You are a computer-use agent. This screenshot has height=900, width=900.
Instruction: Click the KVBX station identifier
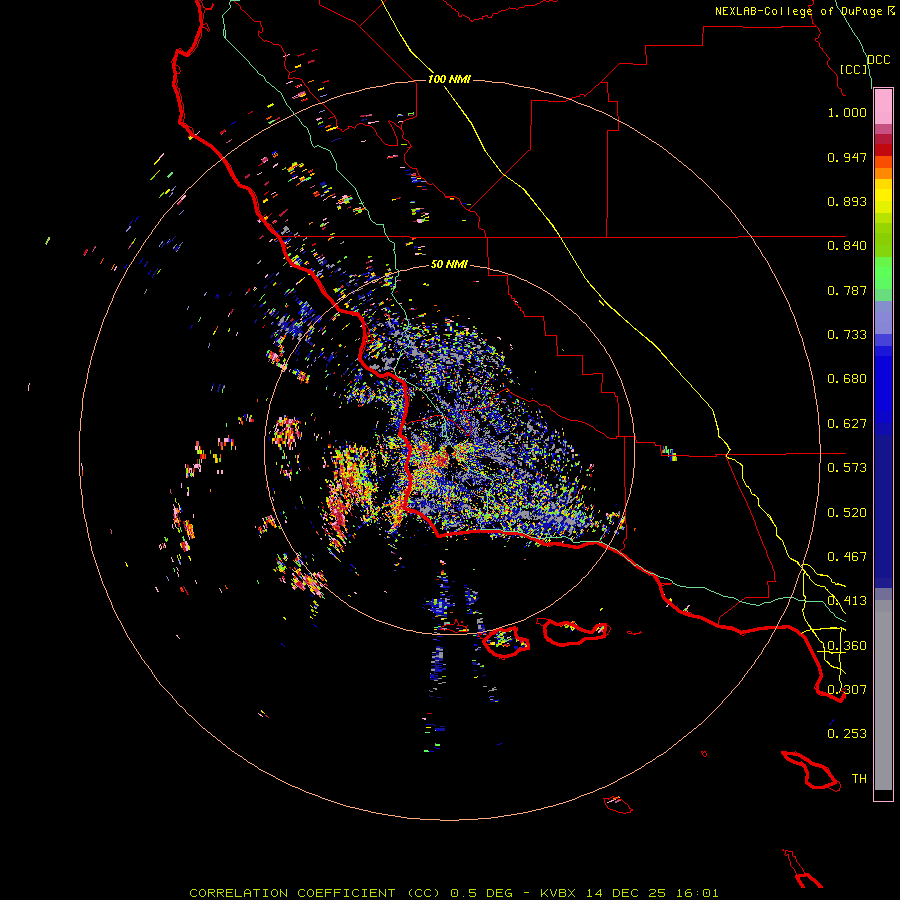click(x=560, y=893)
